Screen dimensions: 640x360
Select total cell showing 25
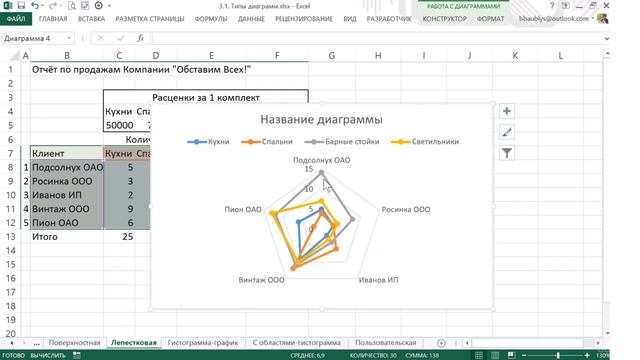coord(119,237)
